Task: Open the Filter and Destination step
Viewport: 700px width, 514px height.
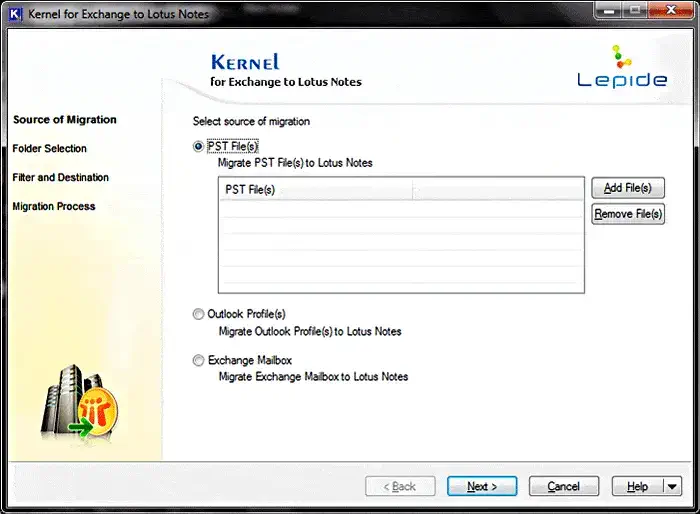Action: [61, 177]
